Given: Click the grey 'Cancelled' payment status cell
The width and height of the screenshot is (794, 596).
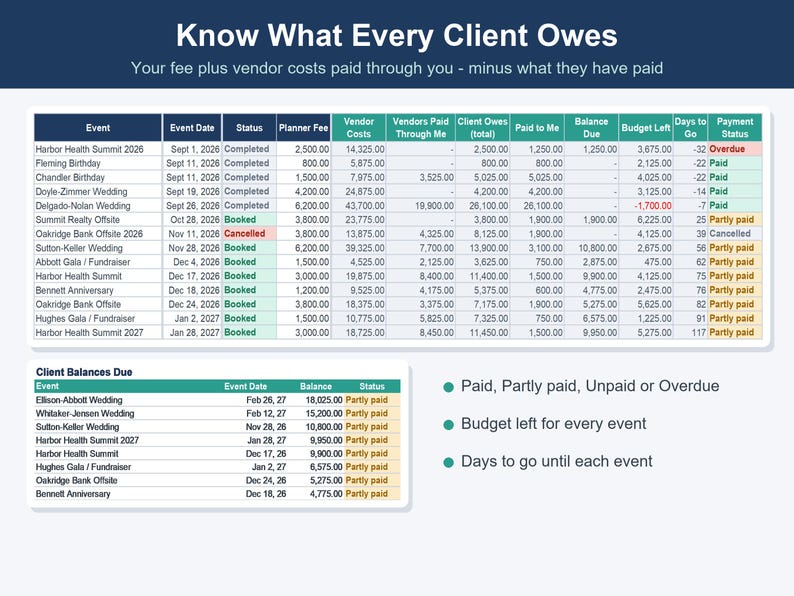Looking at the screenshot, I should click(735, 233).
